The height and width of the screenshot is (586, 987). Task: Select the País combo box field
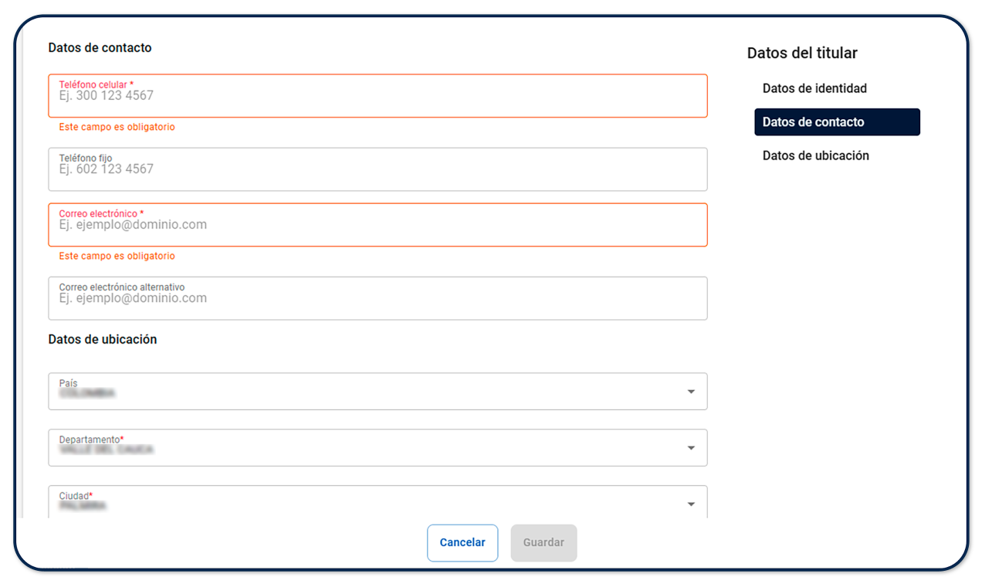click(x=370, y=392)
